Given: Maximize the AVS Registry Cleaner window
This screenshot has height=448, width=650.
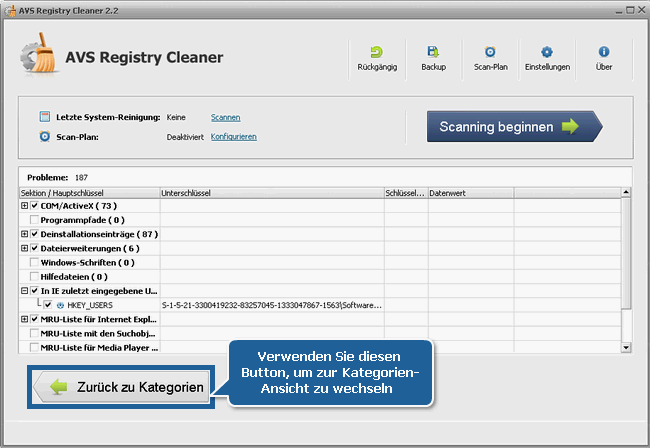Looking at the screenshot, I should coord(630,10).
